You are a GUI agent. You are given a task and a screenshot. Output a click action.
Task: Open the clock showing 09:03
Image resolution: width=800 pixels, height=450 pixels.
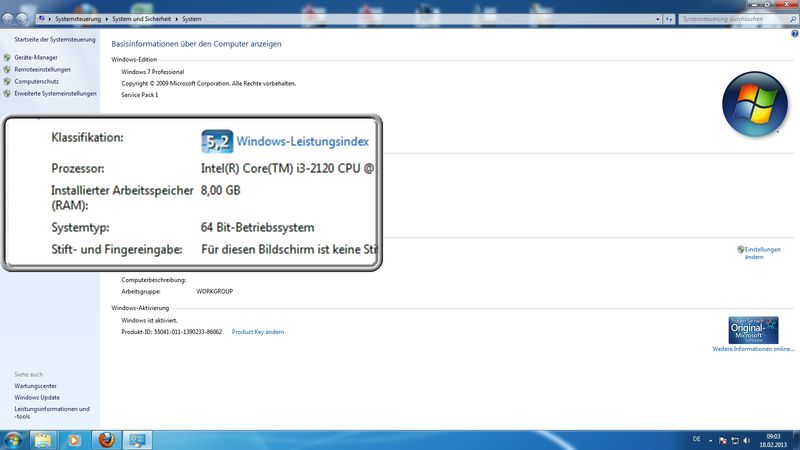coord(773,440)
